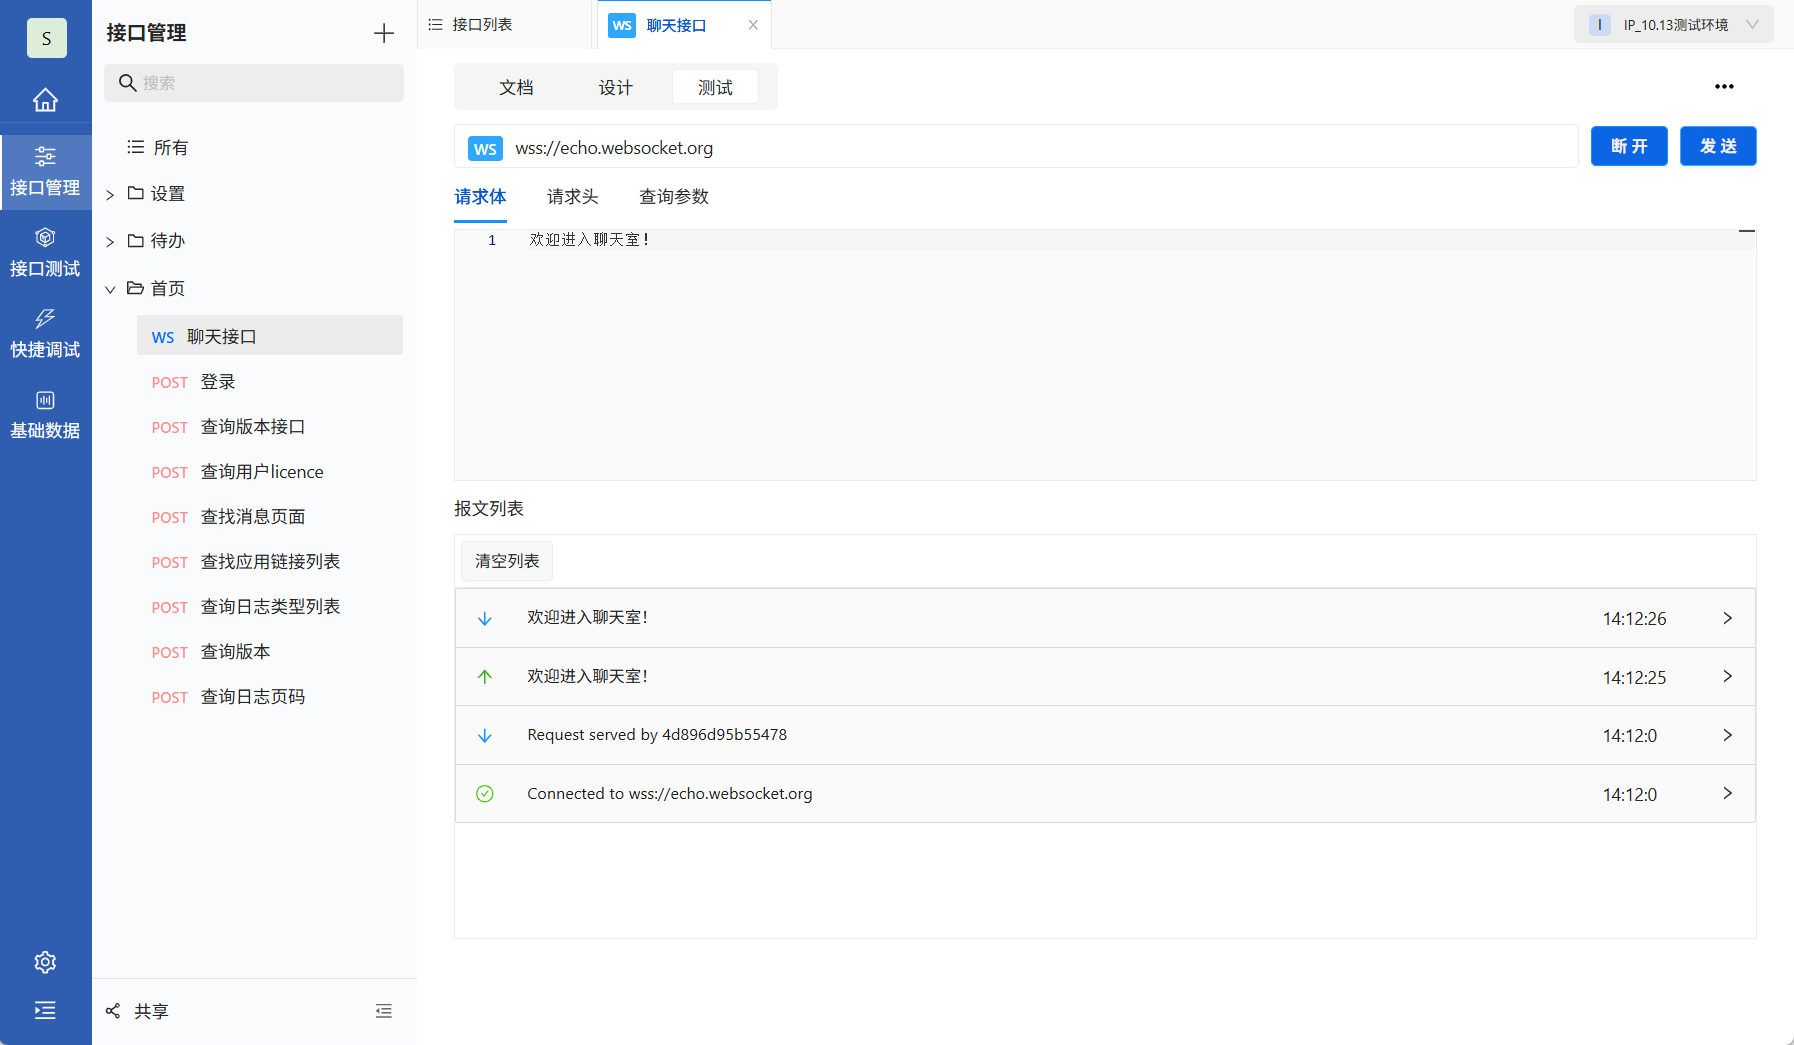Minimize the request body editor via dash icon
This screenshot has width=1794, height=1045.
[x=1747, y=231]
